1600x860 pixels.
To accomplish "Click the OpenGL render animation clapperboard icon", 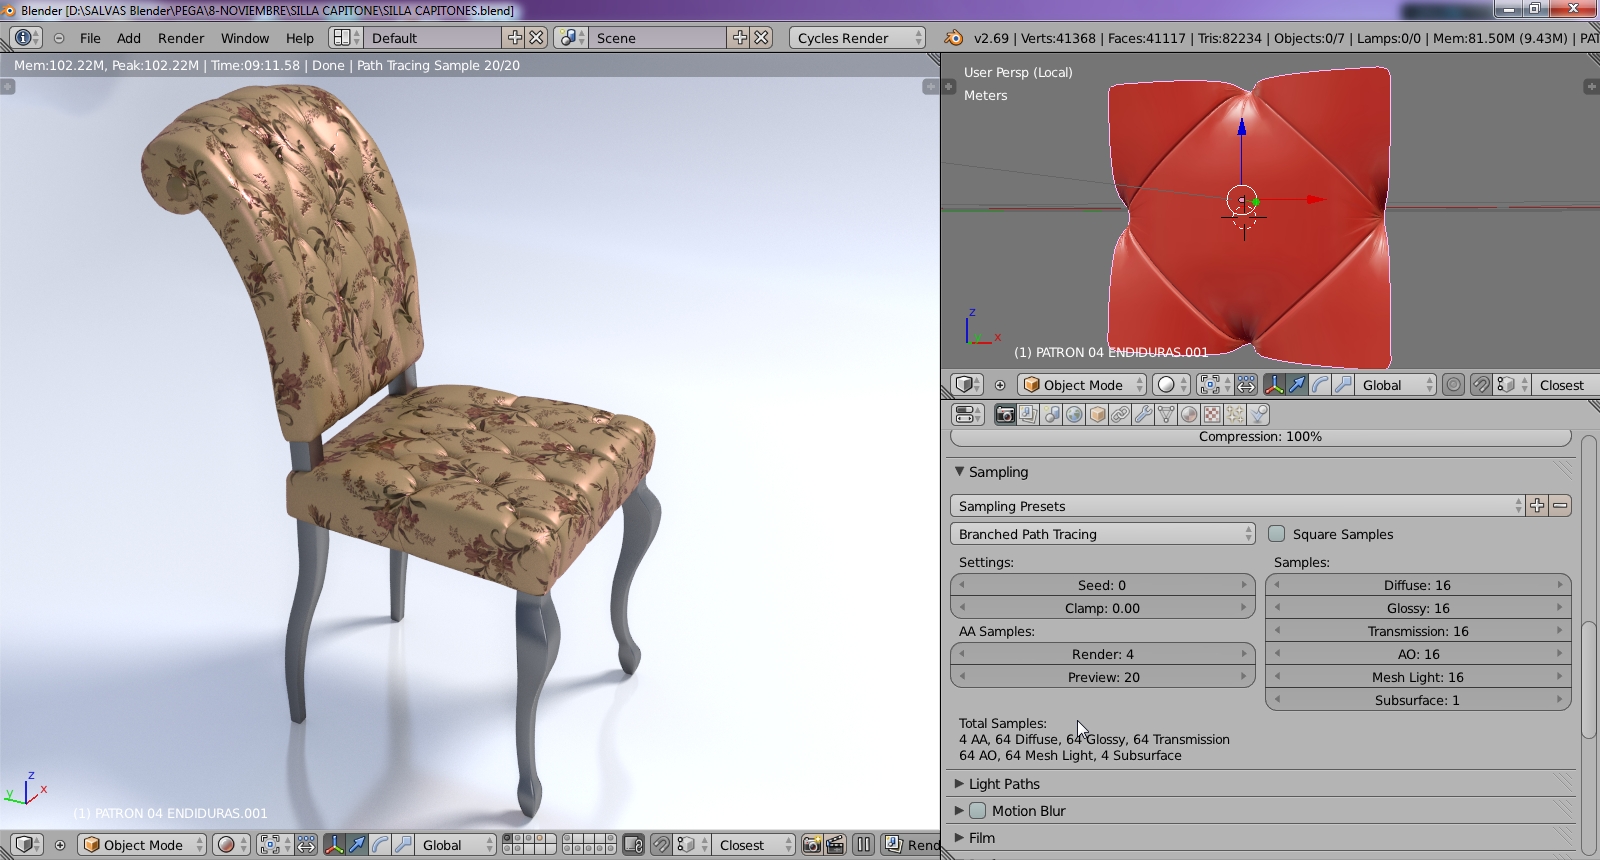I will click(835, 845).
